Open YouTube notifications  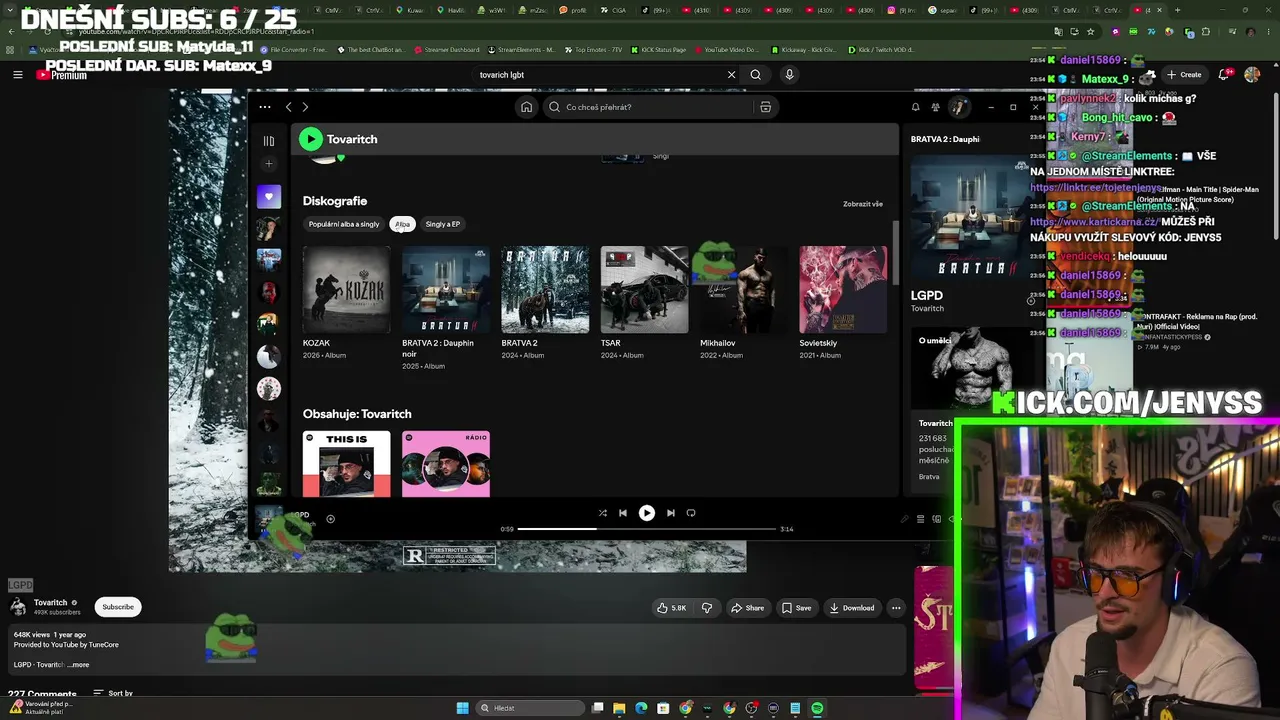click(x=1226, y=74)
